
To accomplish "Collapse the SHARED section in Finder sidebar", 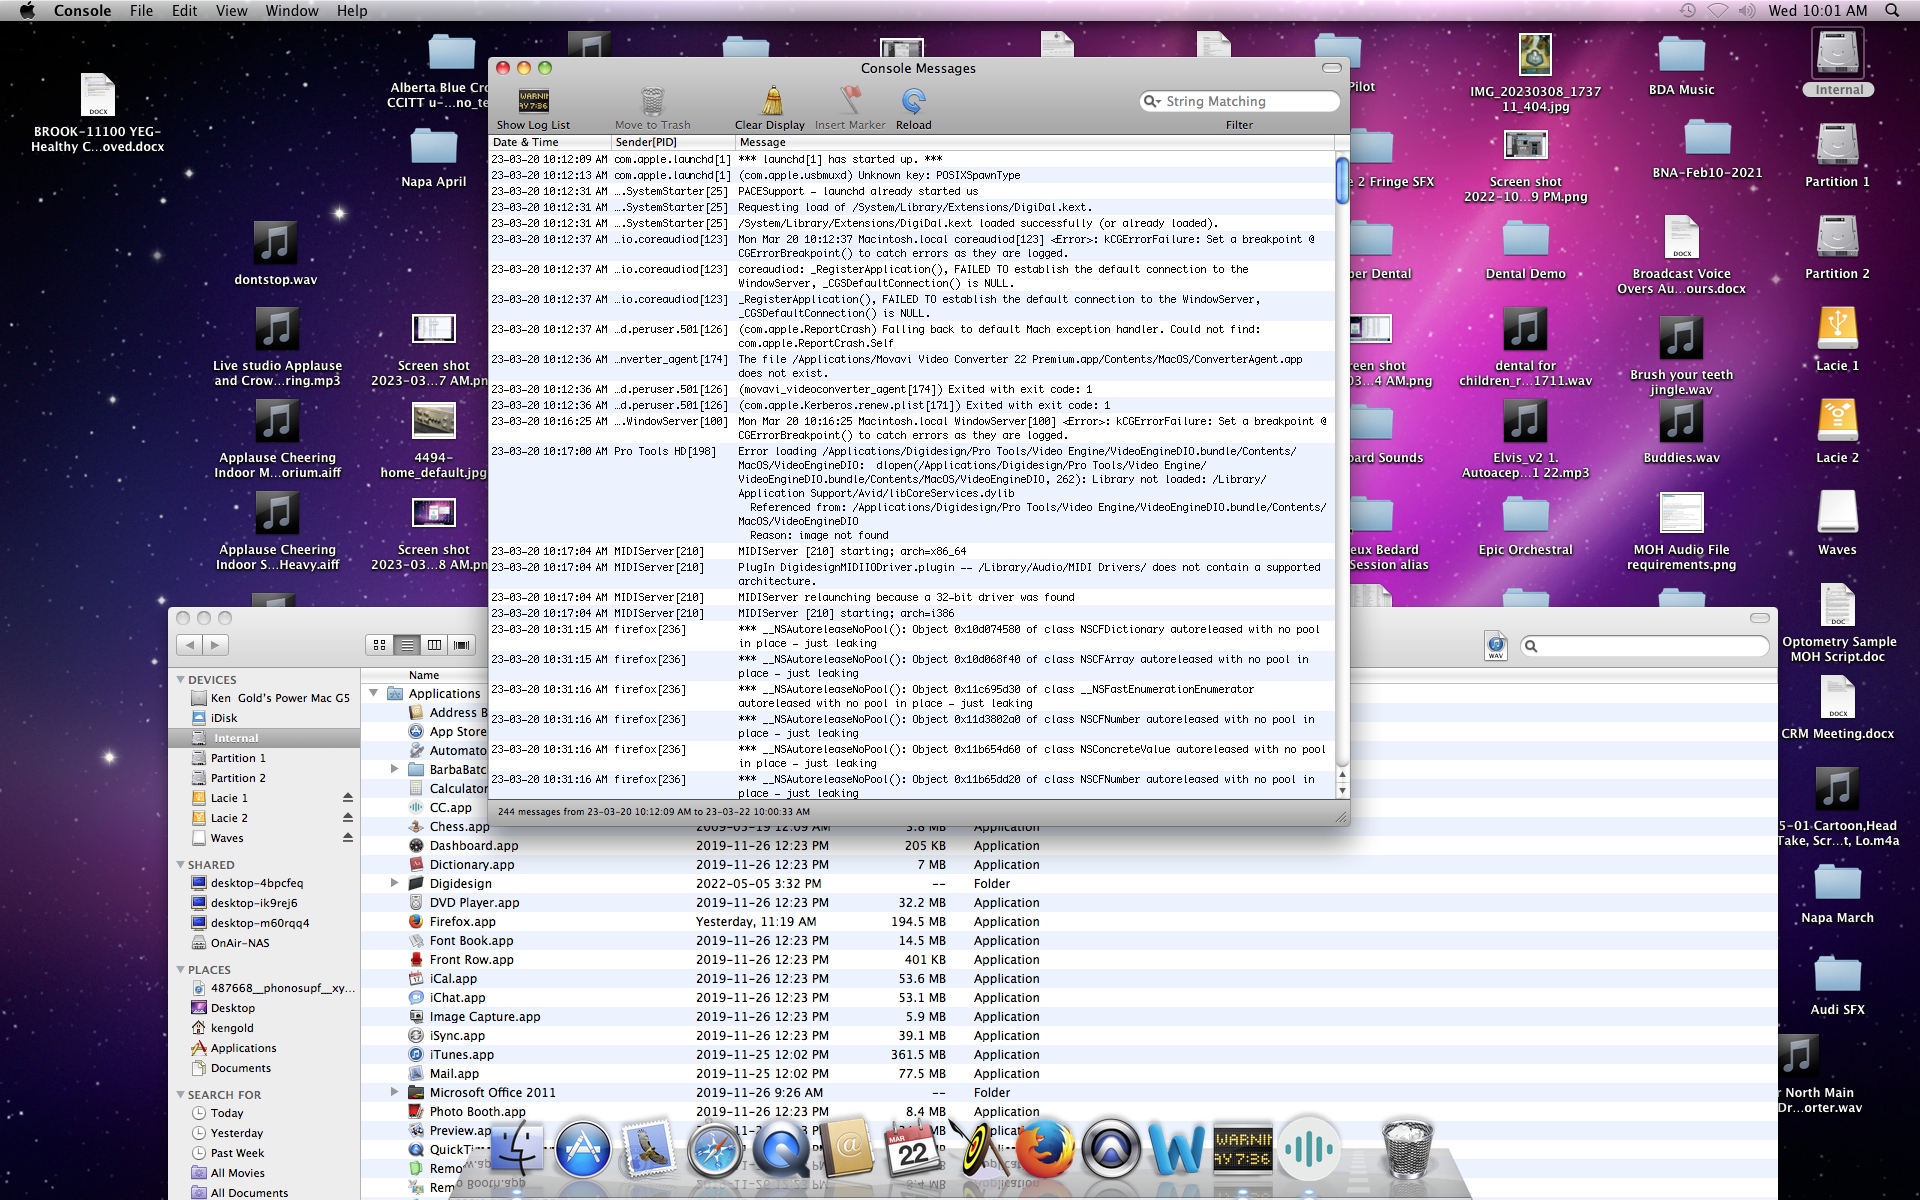I will coord(181,865).
